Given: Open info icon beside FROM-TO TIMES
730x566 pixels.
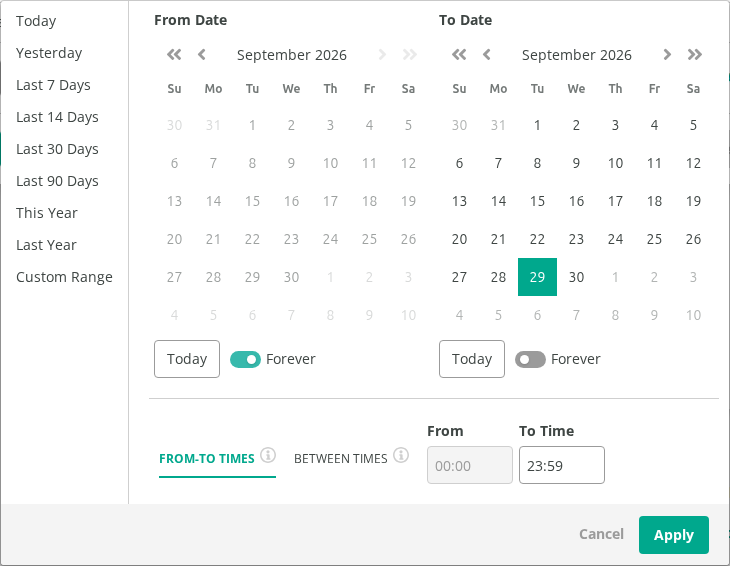Looking at the screenshot, I should [x=268, y=455].
